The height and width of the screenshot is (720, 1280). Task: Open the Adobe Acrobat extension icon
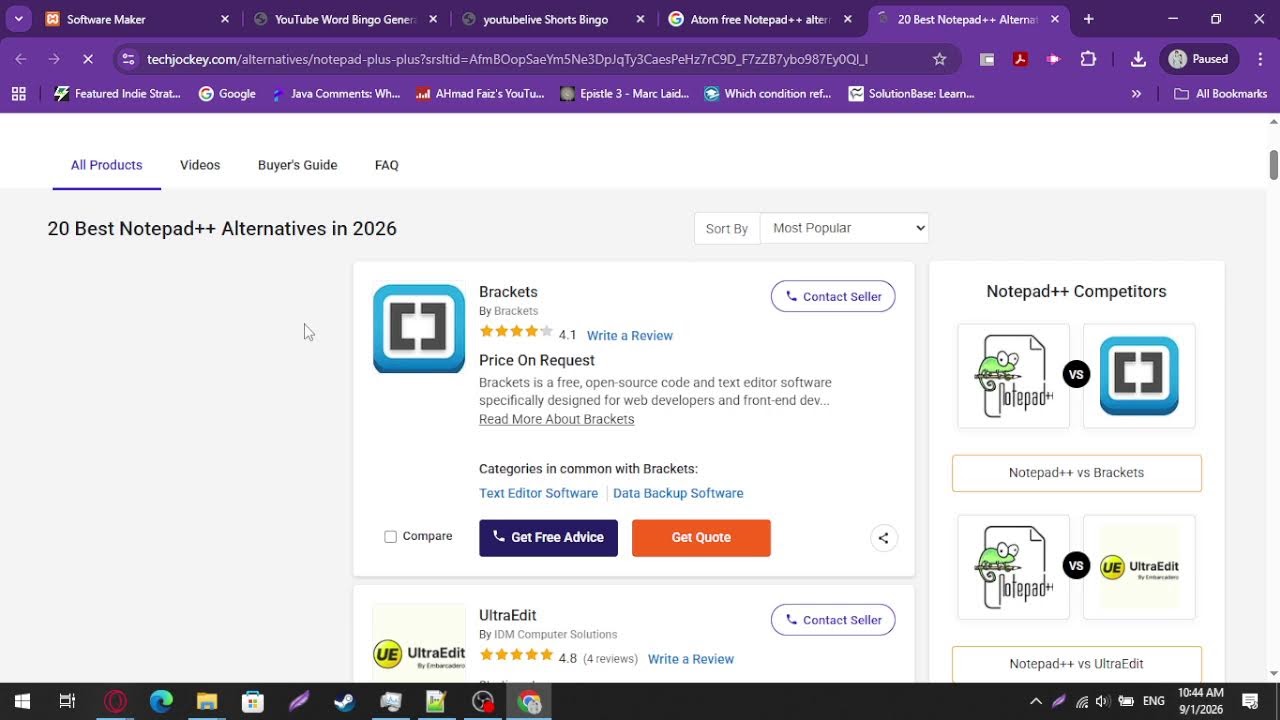[1020, 59]
